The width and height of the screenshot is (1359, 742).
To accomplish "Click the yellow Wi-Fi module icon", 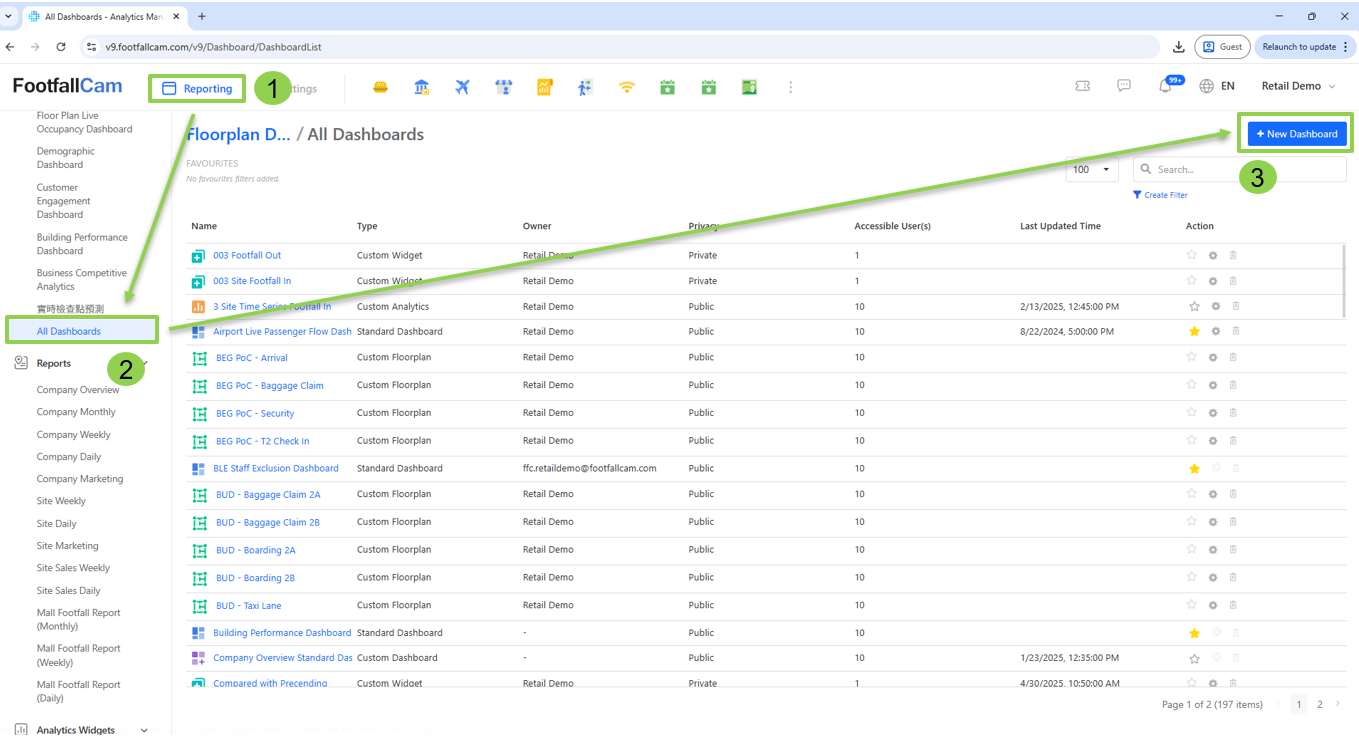I will coord(627,88).
